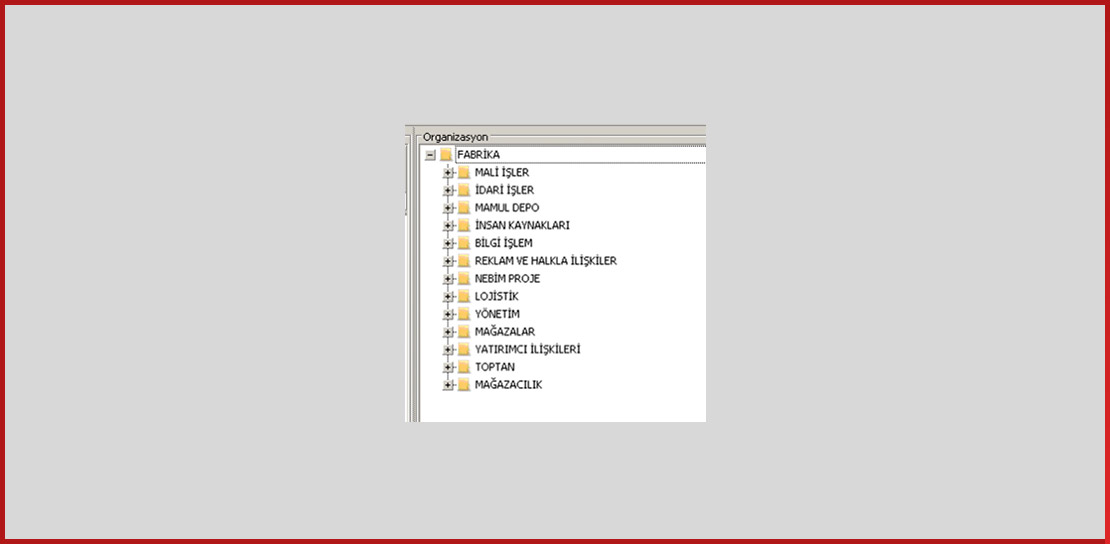
Task: Click the İNSAN KAYNAKLARI folder icon
Action: (x=464, y=225)
